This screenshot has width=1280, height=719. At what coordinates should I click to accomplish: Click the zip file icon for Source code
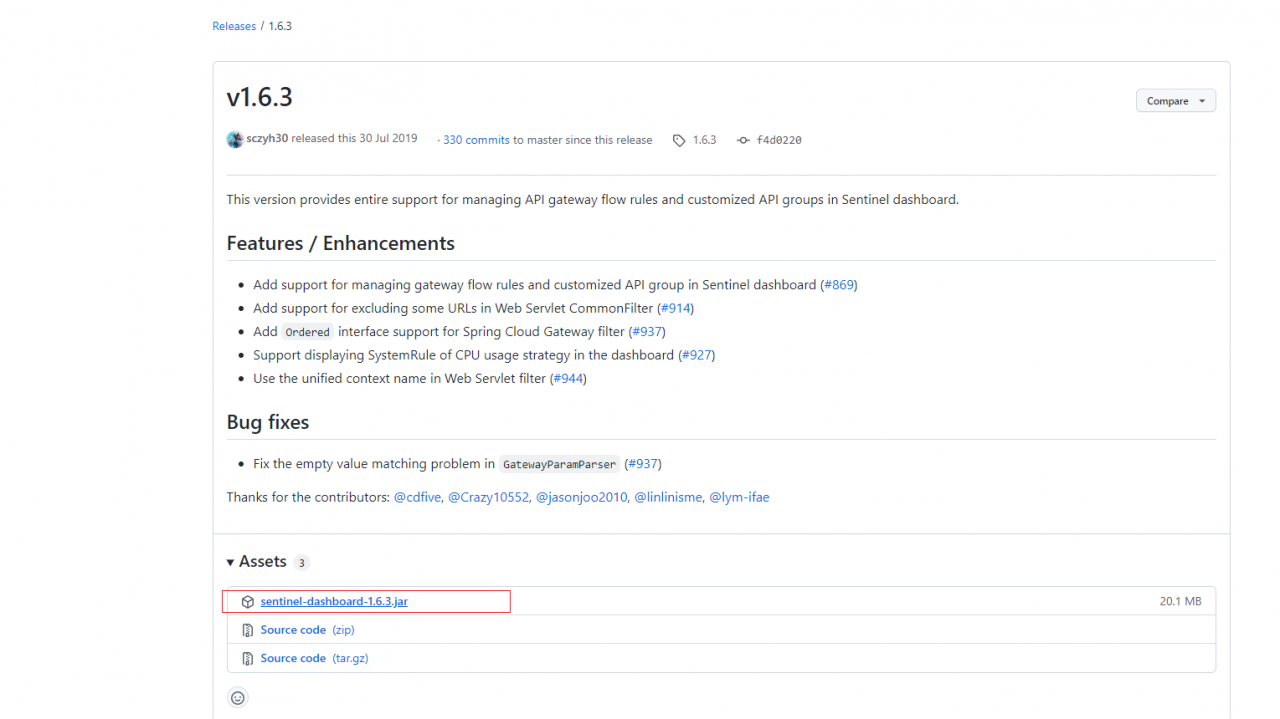[x=248, y=630]
